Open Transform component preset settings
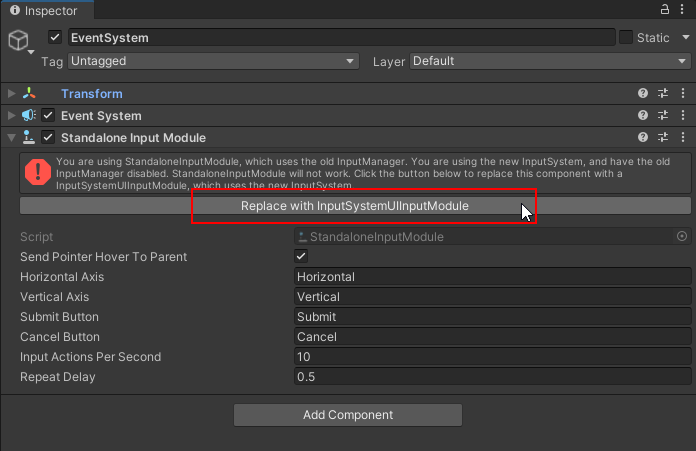 663,93
